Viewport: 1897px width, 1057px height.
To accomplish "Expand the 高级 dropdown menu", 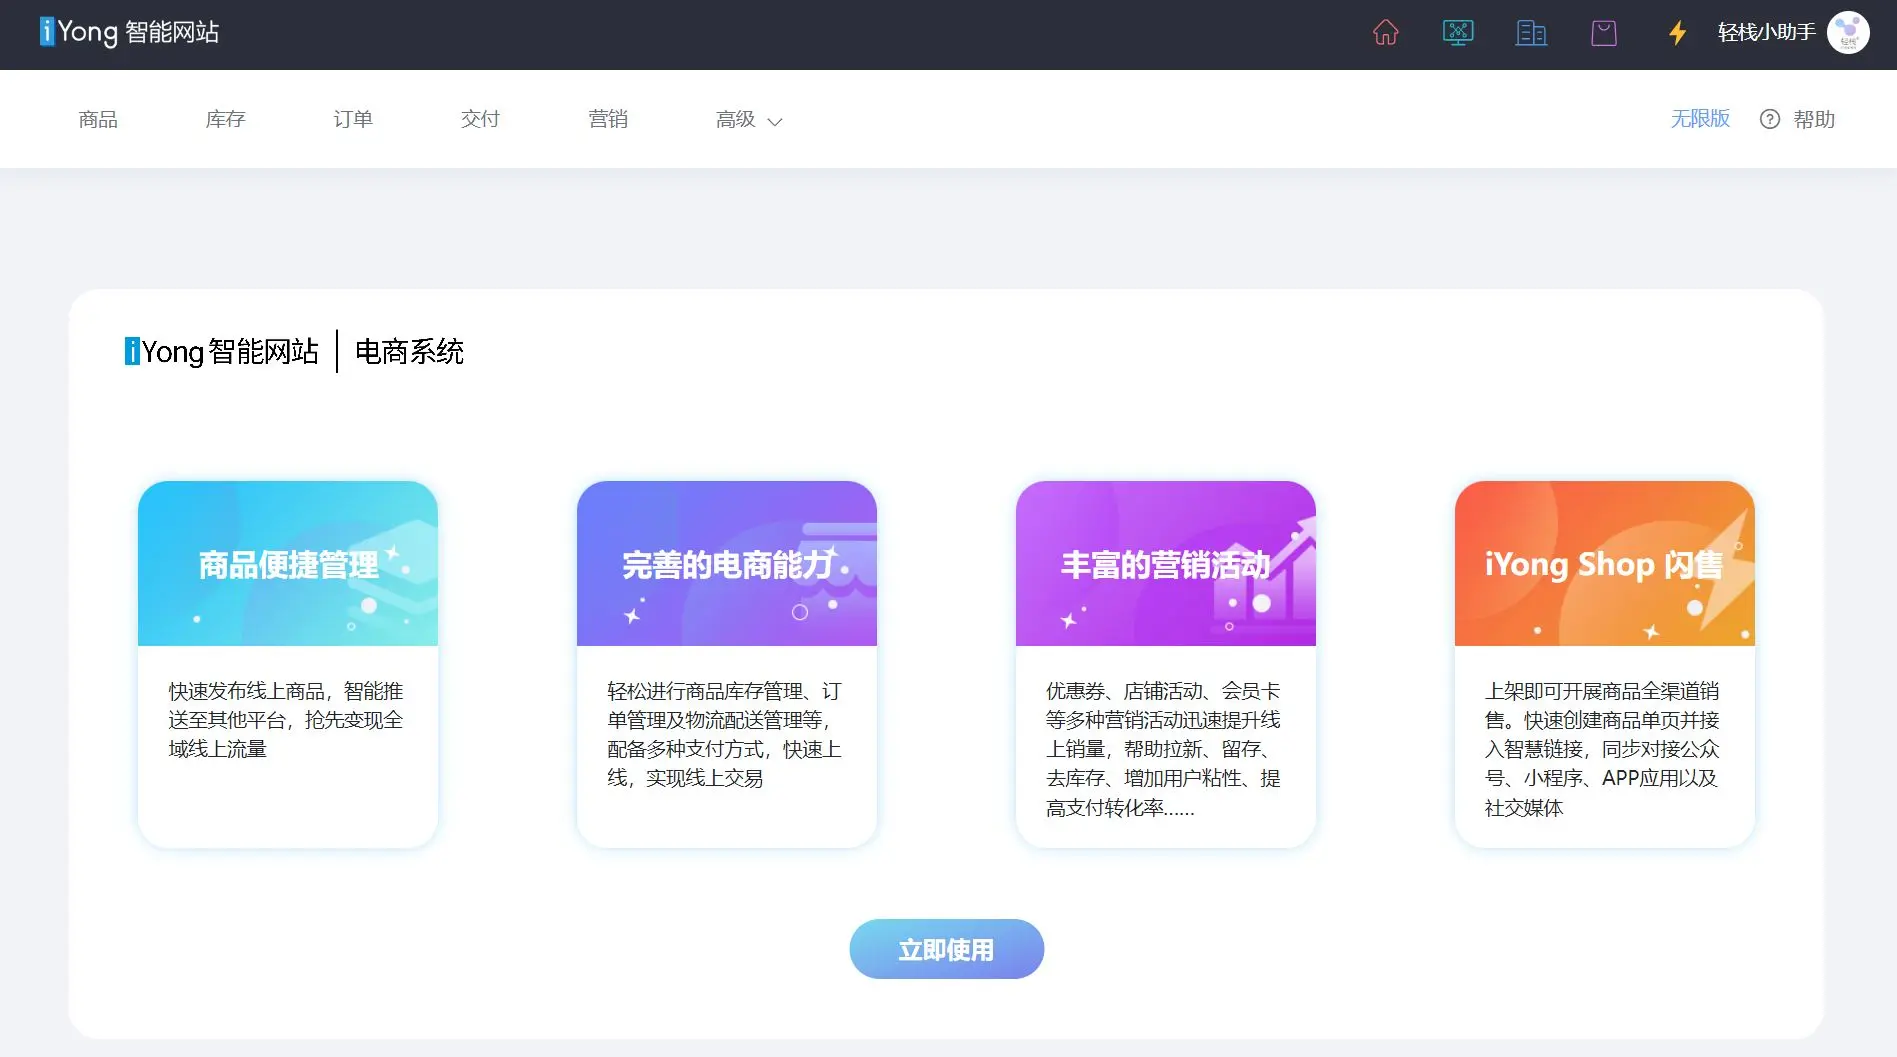I will [749, 120].
